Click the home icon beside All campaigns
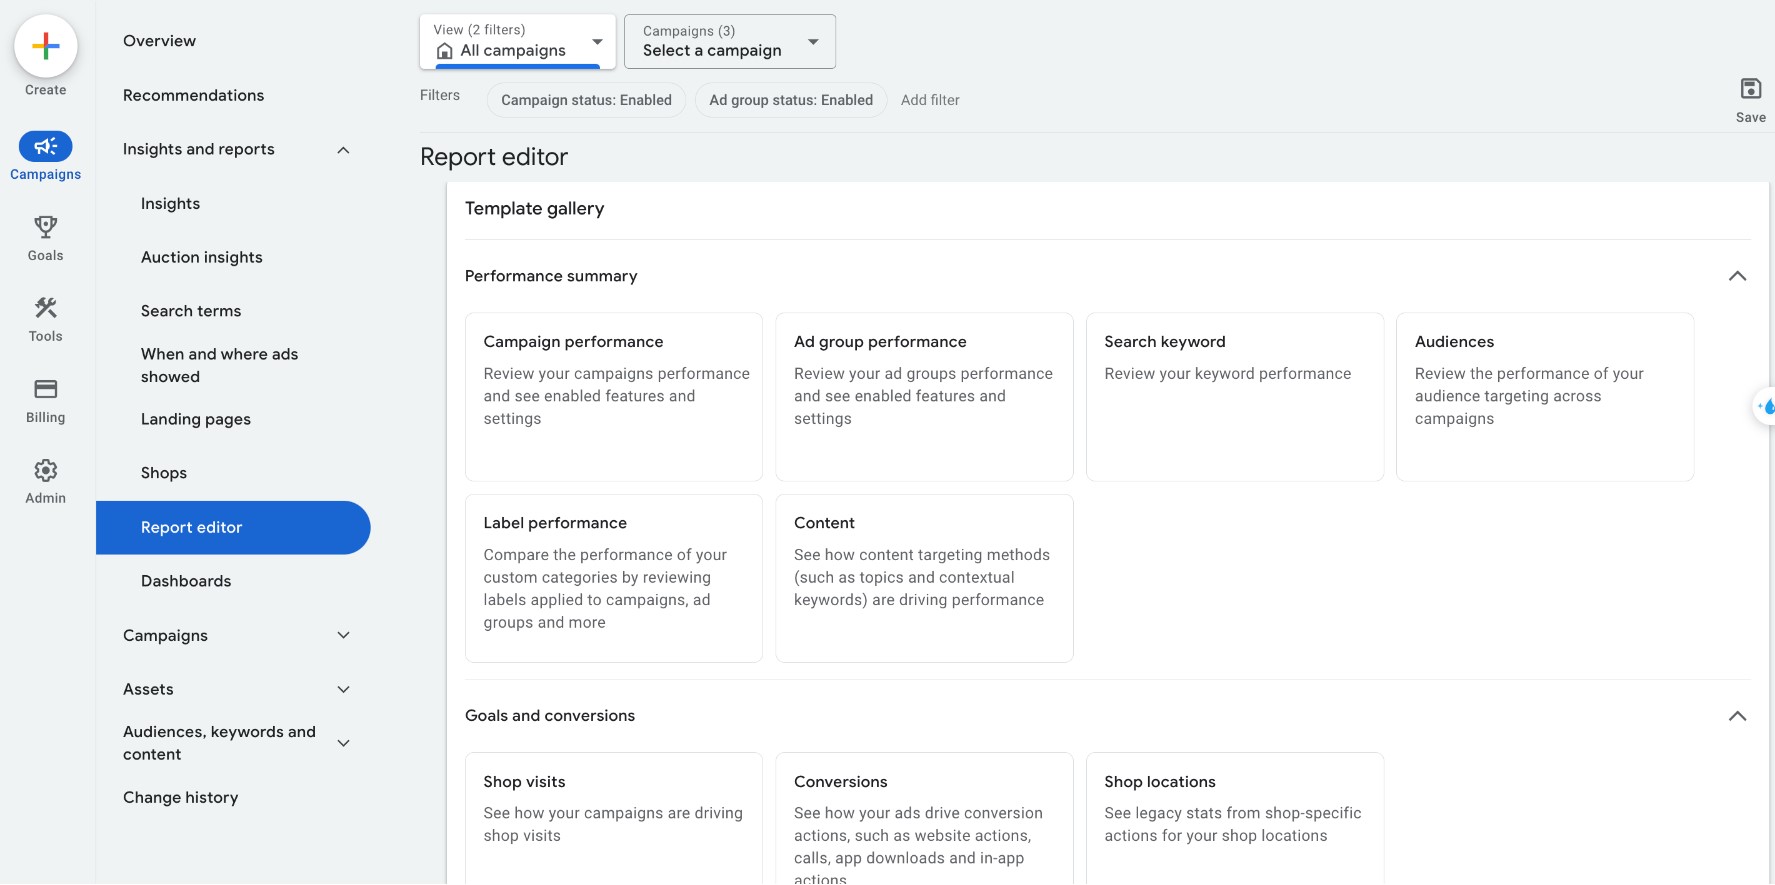This screenshot has width=1775, height=885. (445, 51)
